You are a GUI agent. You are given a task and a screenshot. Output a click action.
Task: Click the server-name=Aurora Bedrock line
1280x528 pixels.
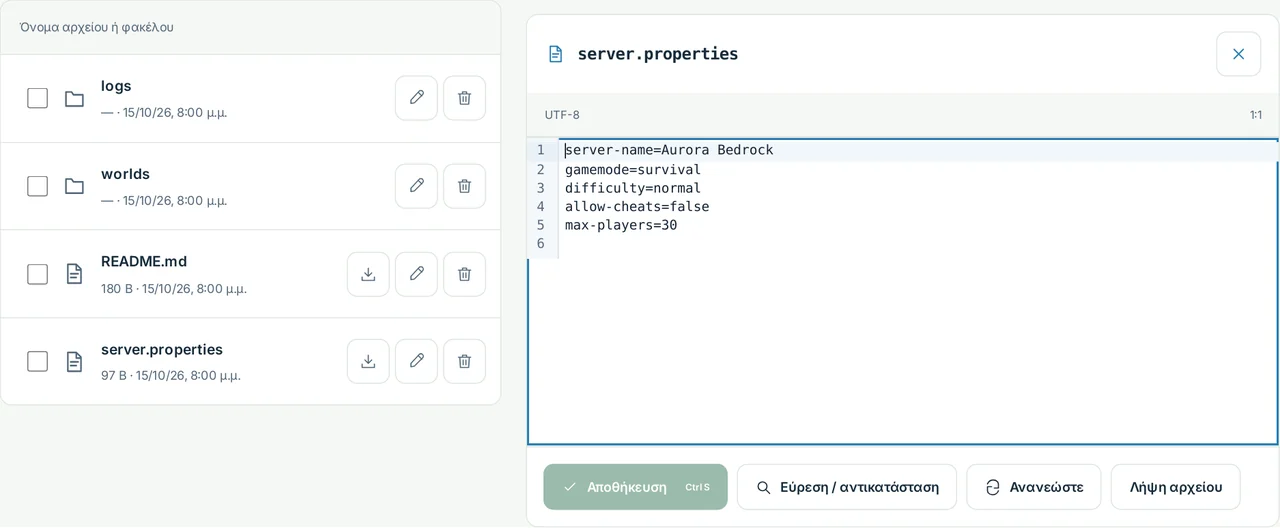tap(669, 150)
